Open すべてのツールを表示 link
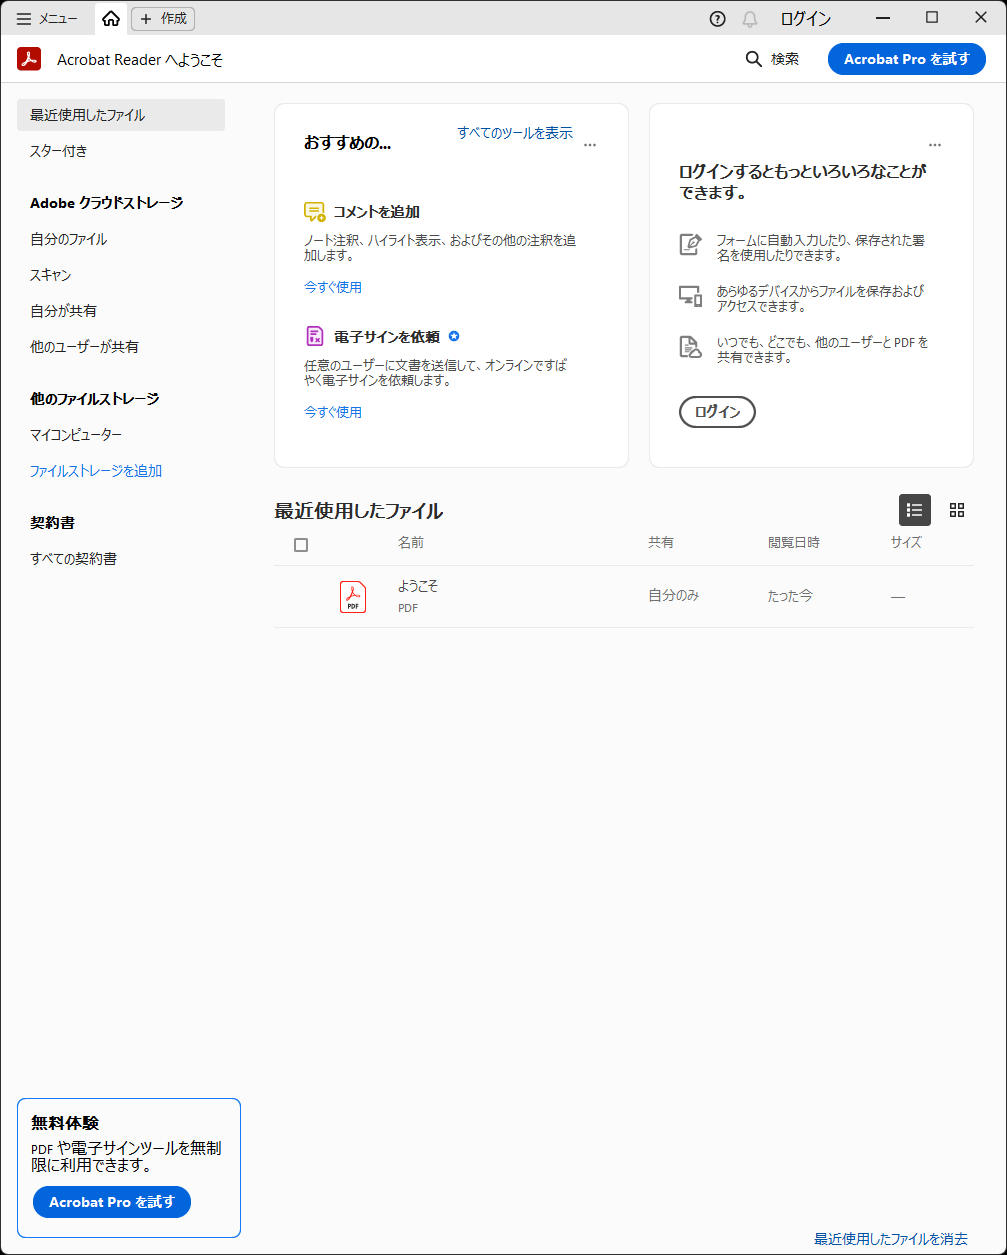1007x1255 pixels. point(516,132)
